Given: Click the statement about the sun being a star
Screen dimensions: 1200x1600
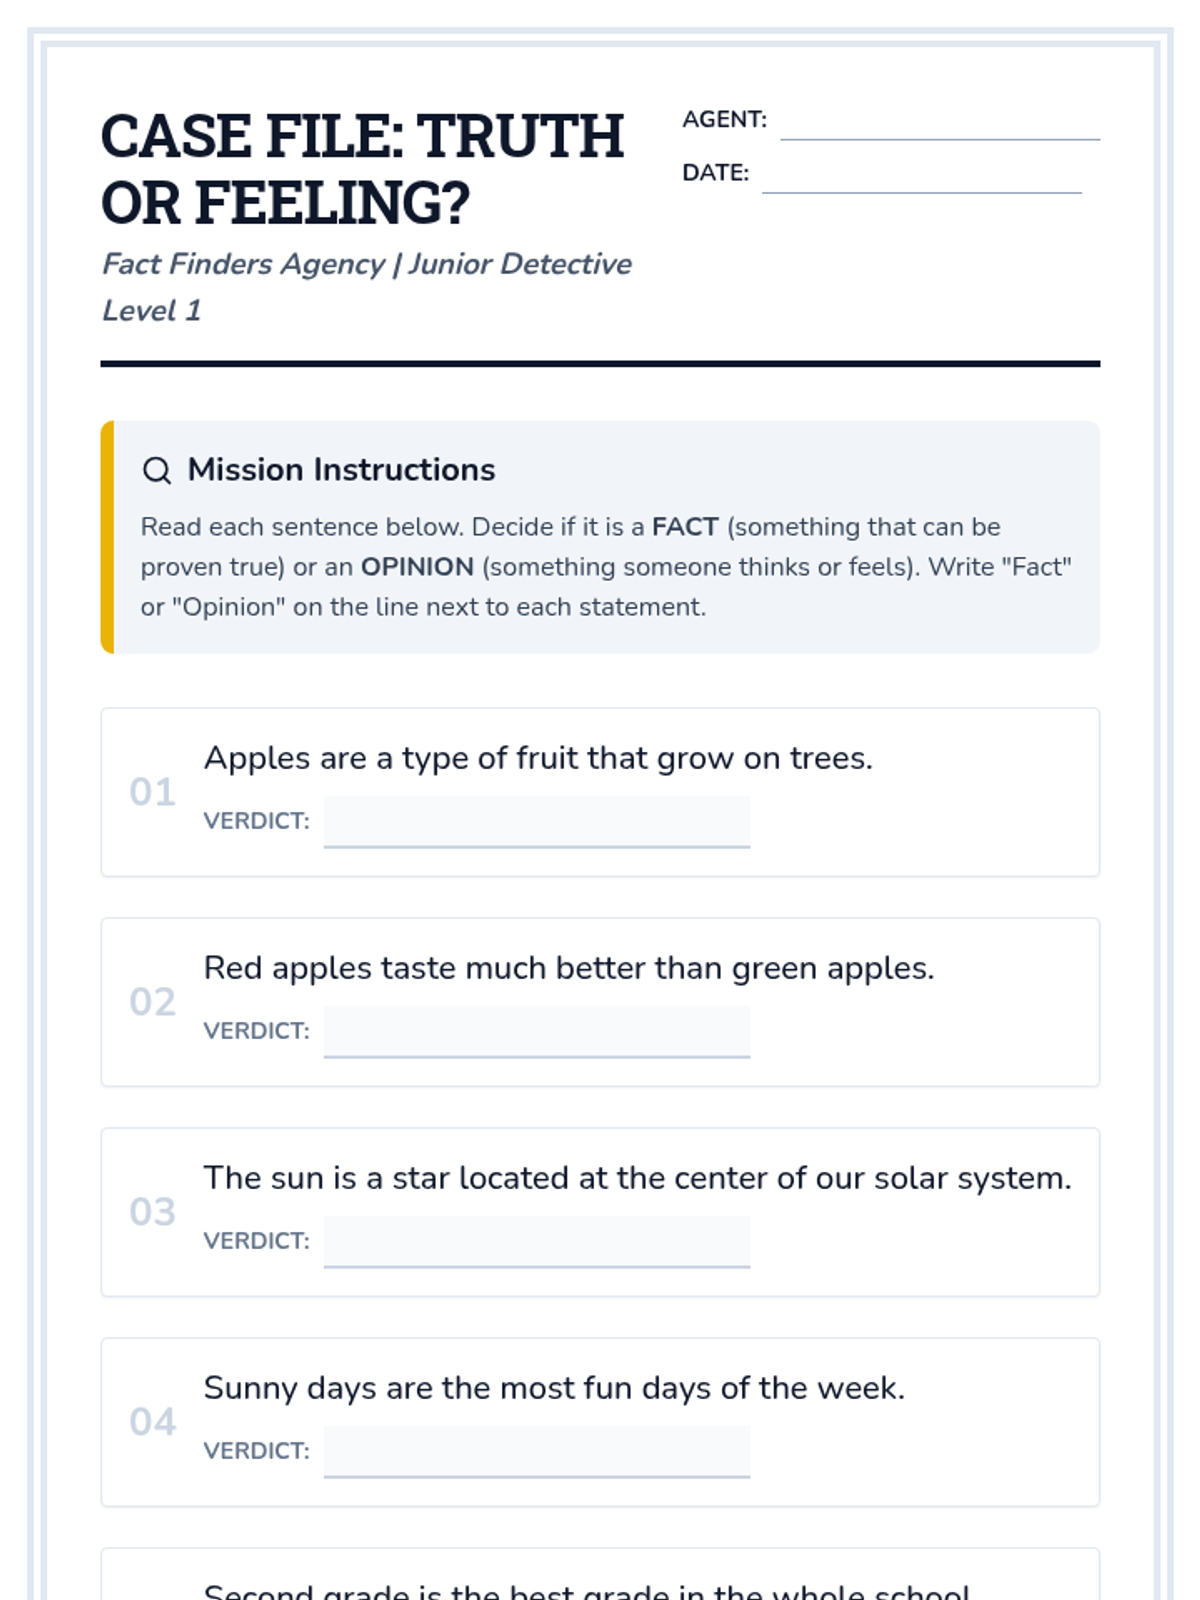Looking at the screenshot, I should pyautogui.click(x=637, y=1178).
